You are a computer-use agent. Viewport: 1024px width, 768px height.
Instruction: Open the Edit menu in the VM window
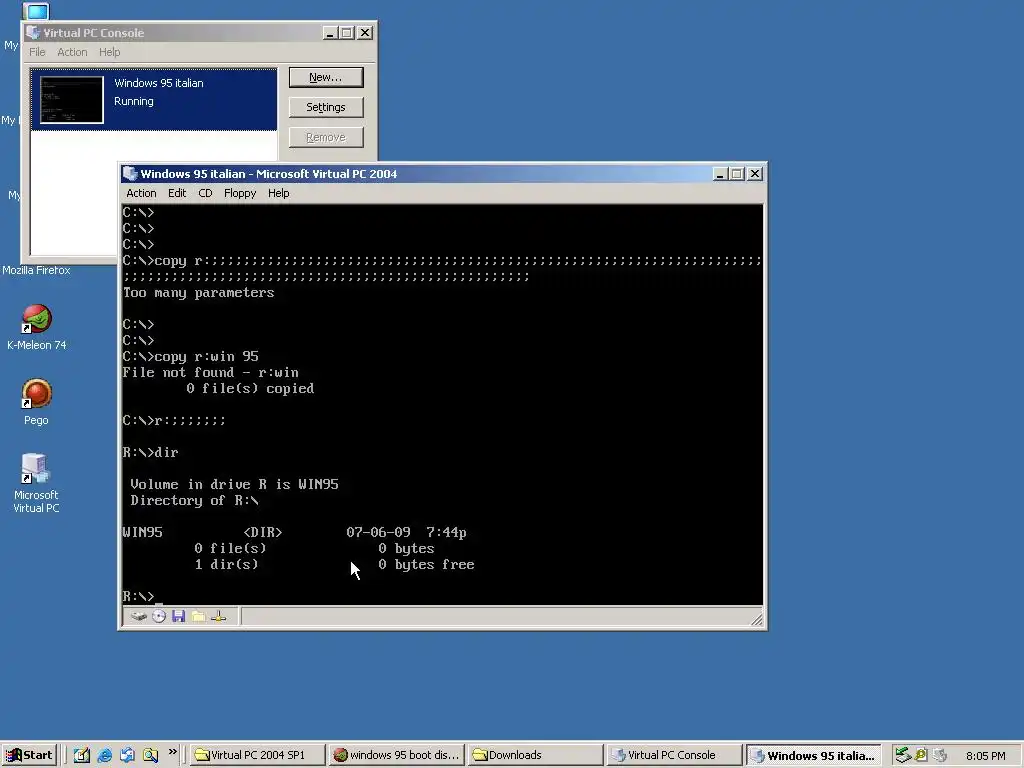(177, 193)
